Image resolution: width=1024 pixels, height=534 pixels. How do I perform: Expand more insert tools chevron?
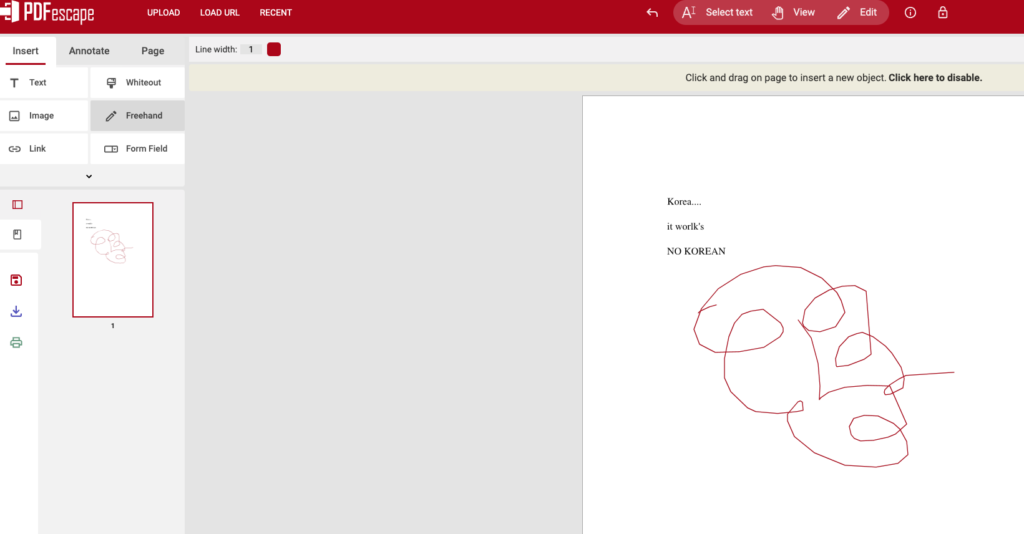coord(89,176)
